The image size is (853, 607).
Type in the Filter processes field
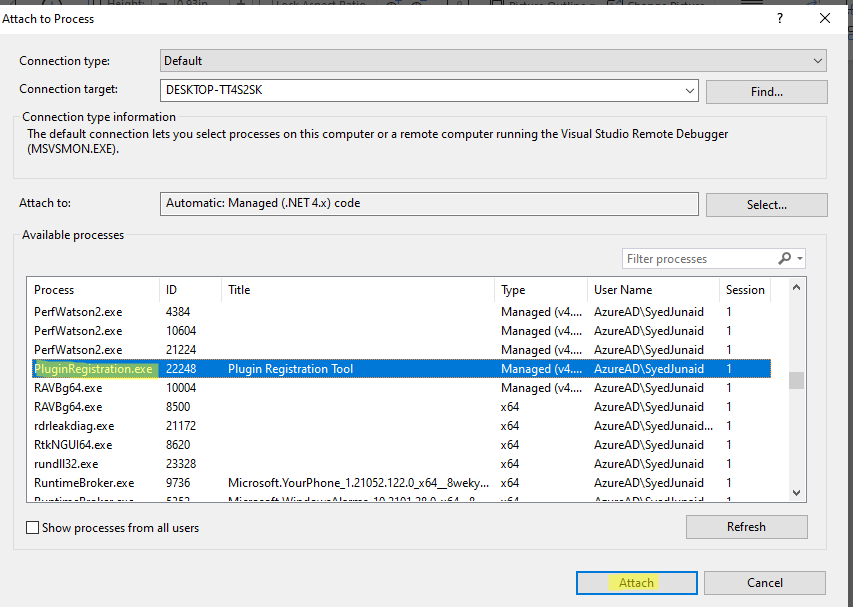tap(700, 259)
